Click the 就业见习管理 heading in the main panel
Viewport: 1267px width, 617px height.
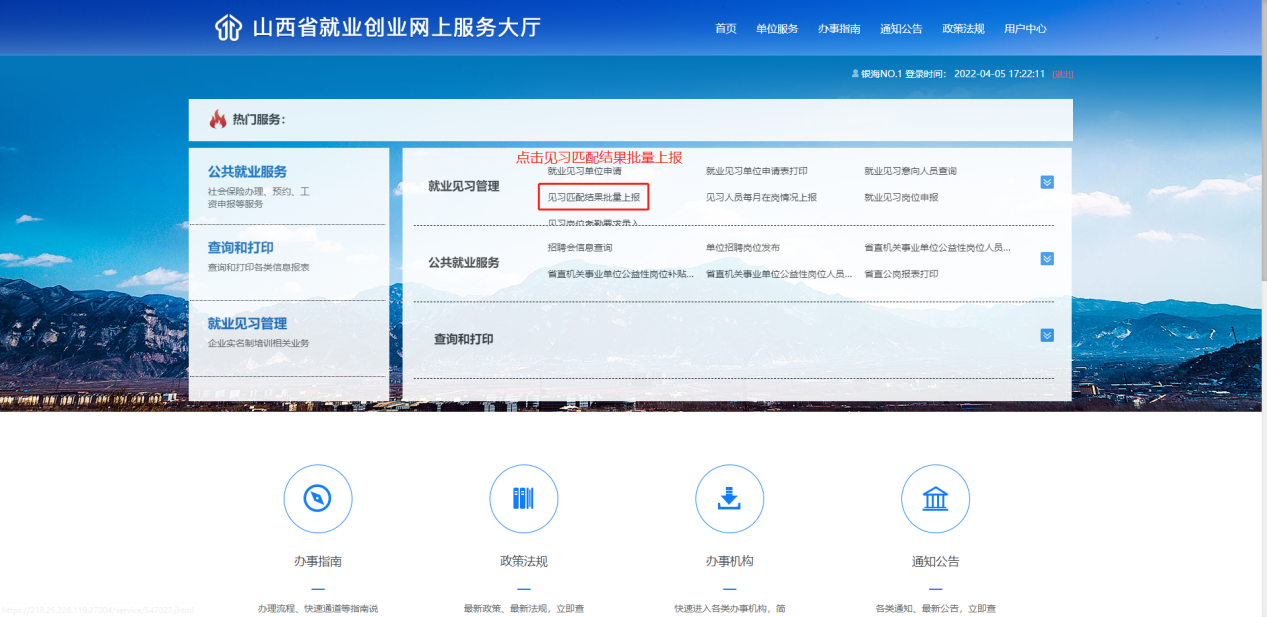click(x=464, y=186)
